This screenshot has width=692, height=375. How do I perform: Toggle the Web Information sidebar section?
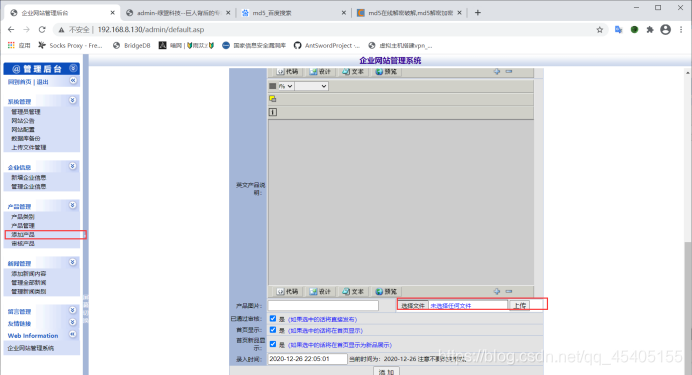tap(73, 334)
